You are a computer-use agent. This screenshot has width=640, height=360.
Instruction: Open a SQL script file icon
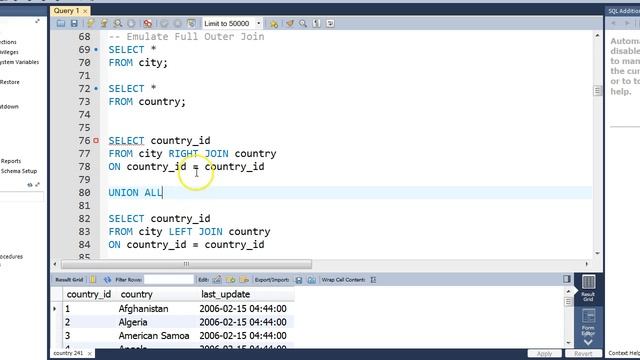(x=61, y=24)
